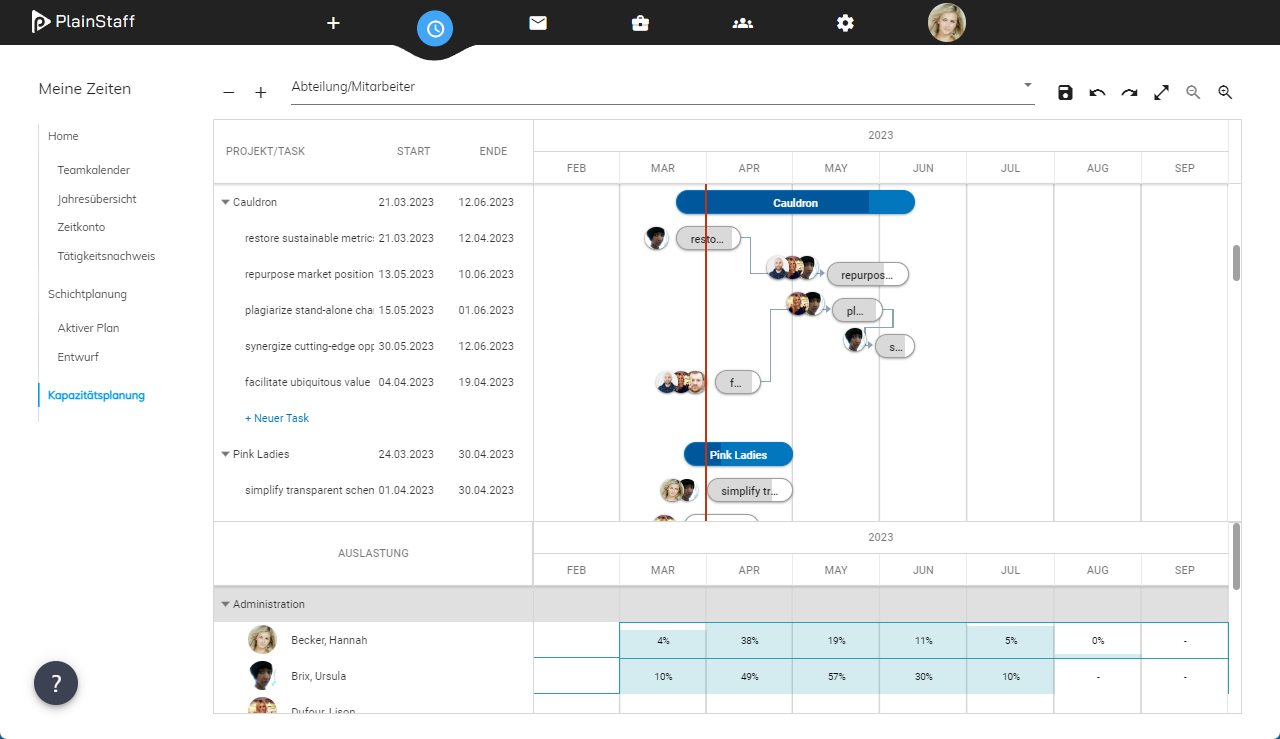Viewport: 1280px width, 739px height.
Task: Open the team people icon
Action: click(x=742, y=23)
